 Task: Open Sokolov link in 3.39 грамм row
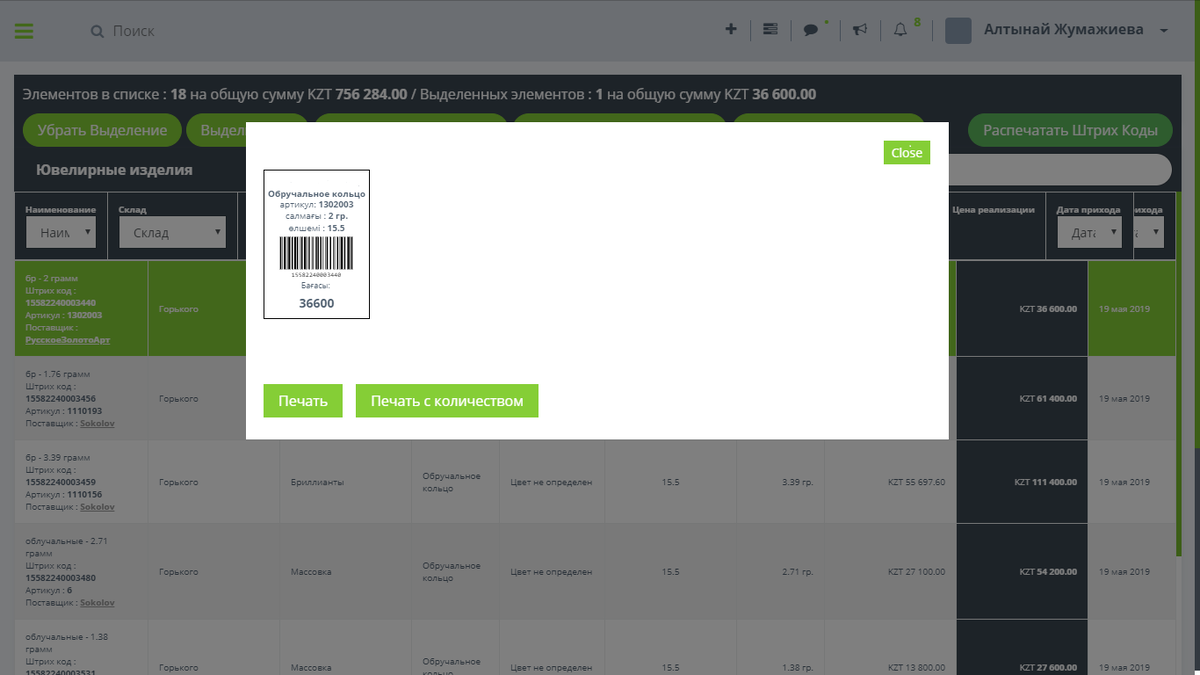point(97,507)
